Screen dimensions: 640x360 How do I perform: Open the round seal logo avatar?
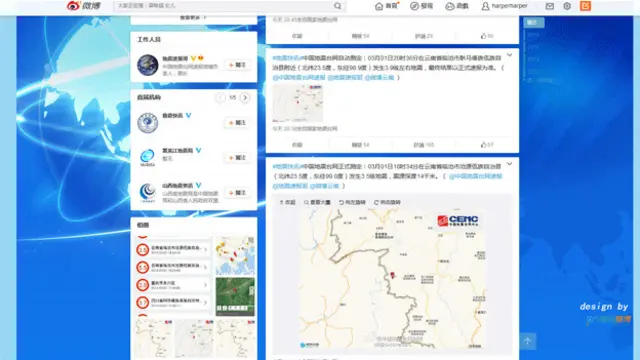tap(147, 123)
